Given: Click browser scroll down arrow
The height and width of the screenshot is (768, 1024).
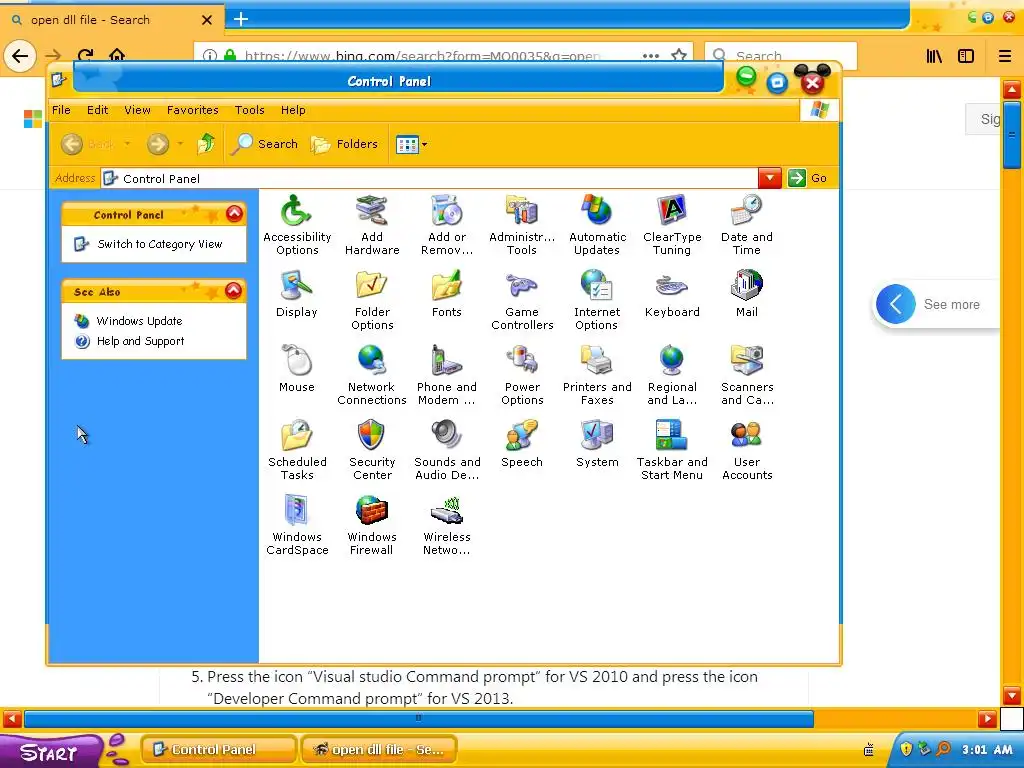Looking at the screenshot, I should tap(1012, 695).
